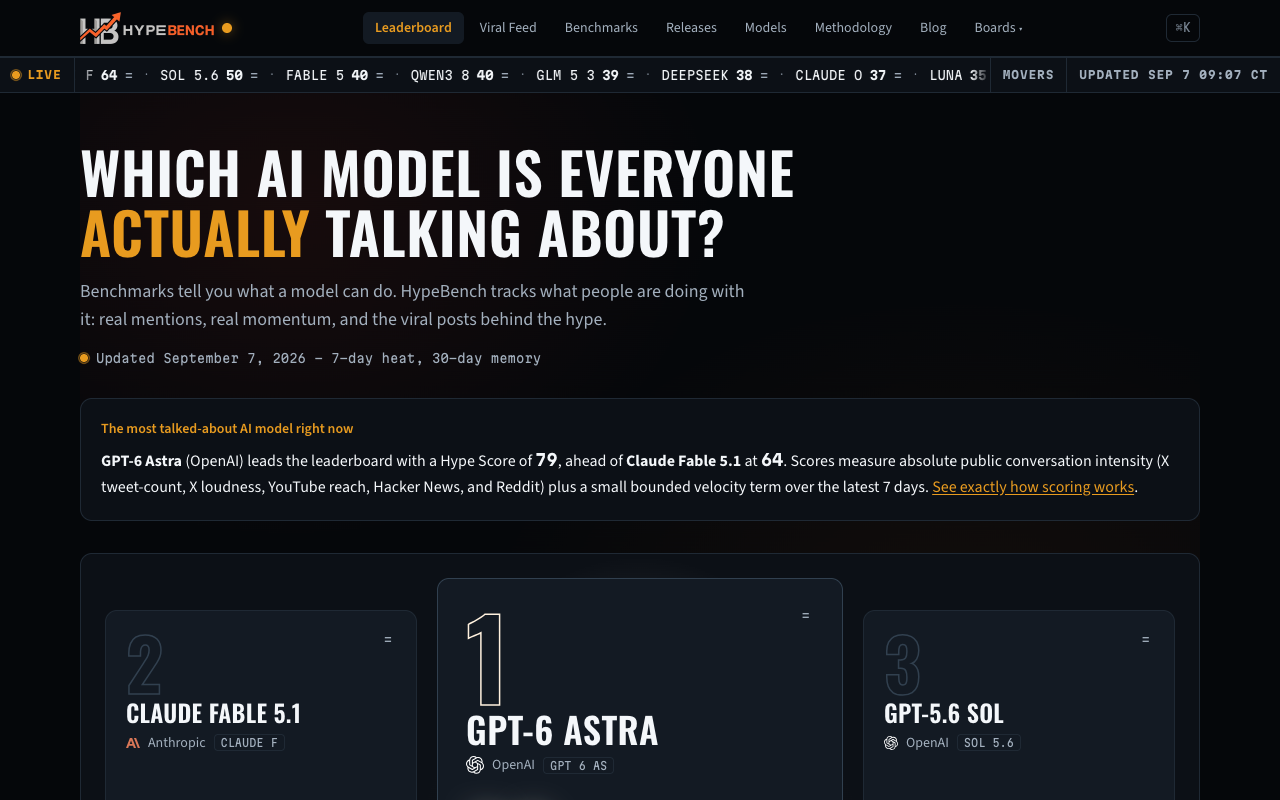The width and height of the screenshot is (1280, 800).
Task: Click the QWEN3 8 ticker entry
Action: click(460, 75)
